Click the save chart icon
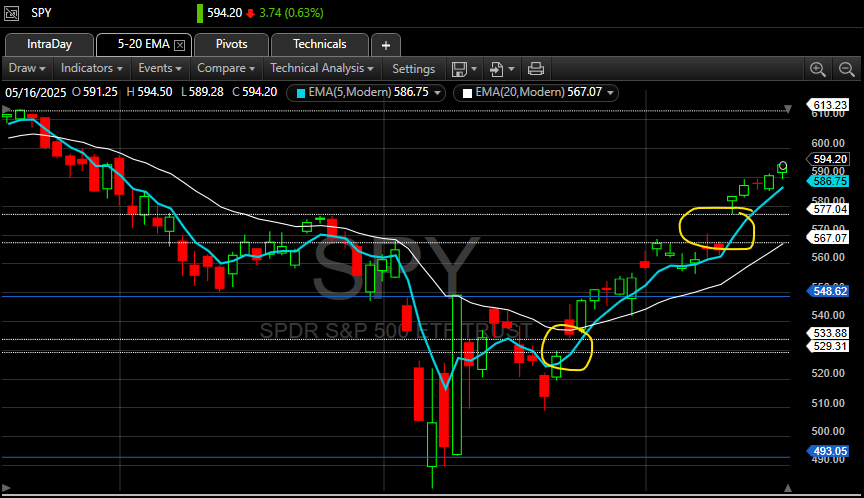 pyautogui.click(x=459, y=69)
